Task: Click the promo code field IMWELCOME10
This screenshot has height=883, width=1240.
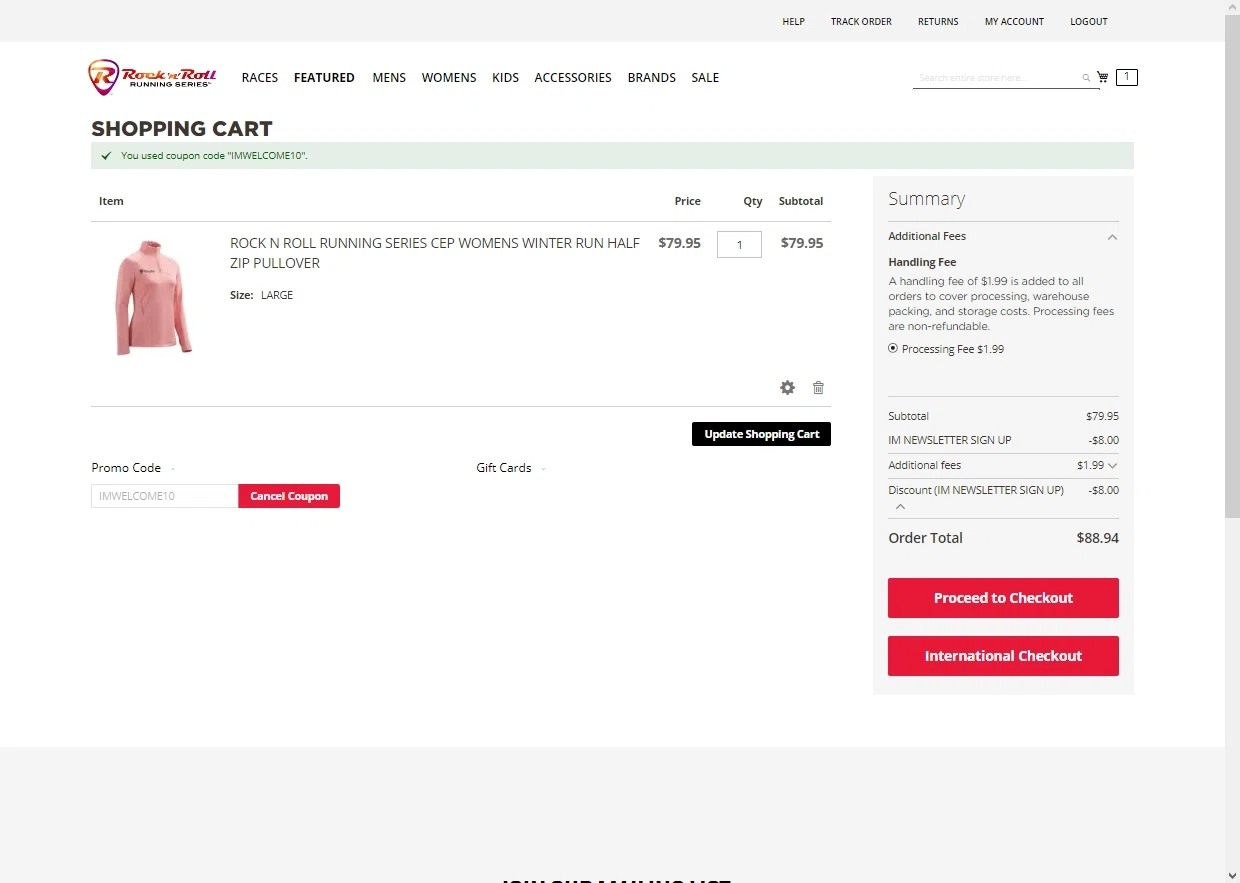Action: (164, 496)
